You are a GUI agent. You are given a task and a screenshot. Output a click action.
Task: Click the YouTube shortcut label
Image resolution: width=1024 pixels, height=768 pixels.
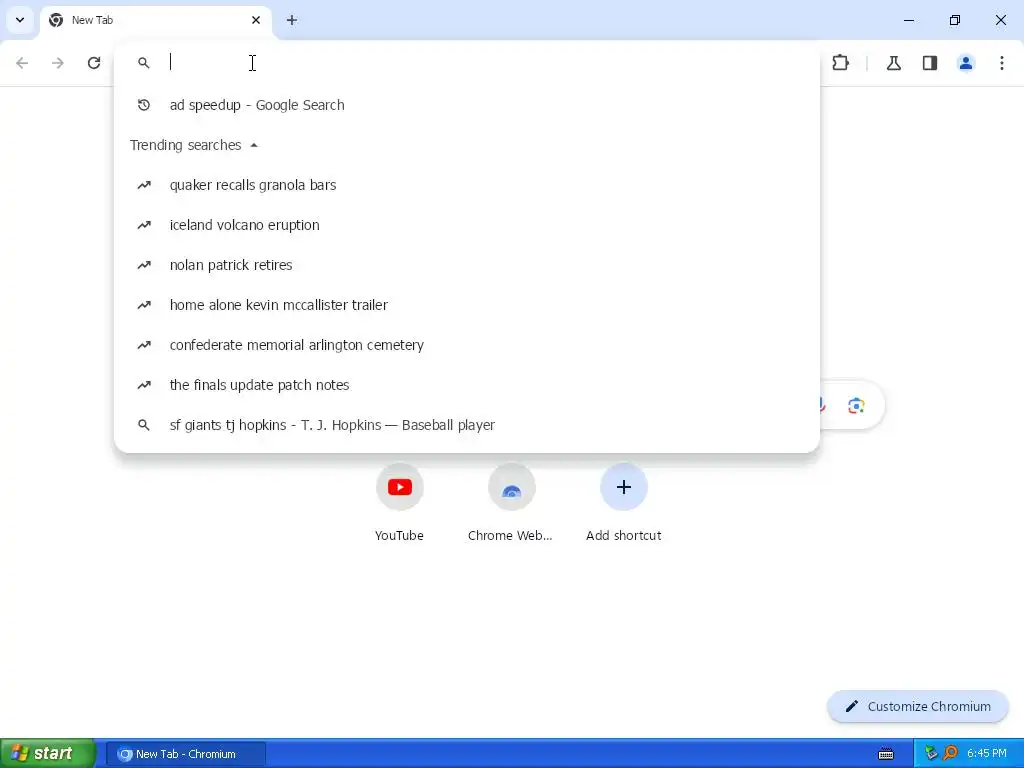click(x=400, y=536)
